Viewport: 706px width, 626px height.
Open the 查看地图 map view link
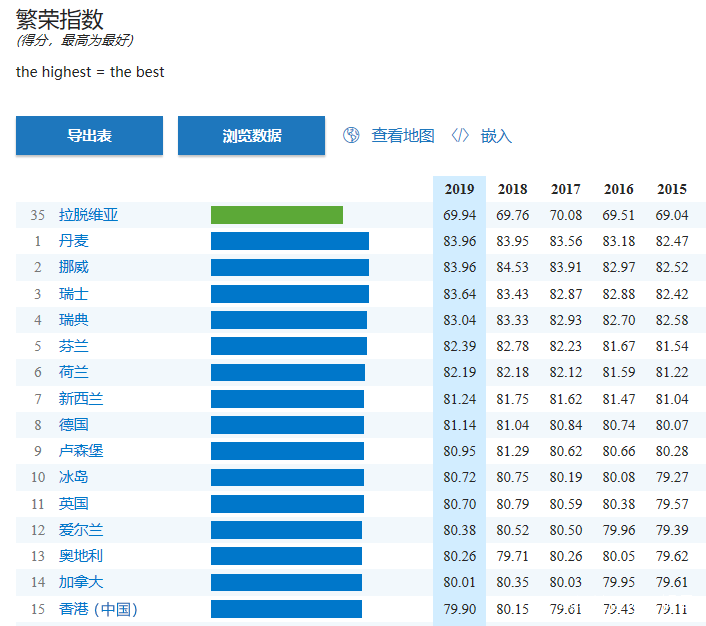403,136
